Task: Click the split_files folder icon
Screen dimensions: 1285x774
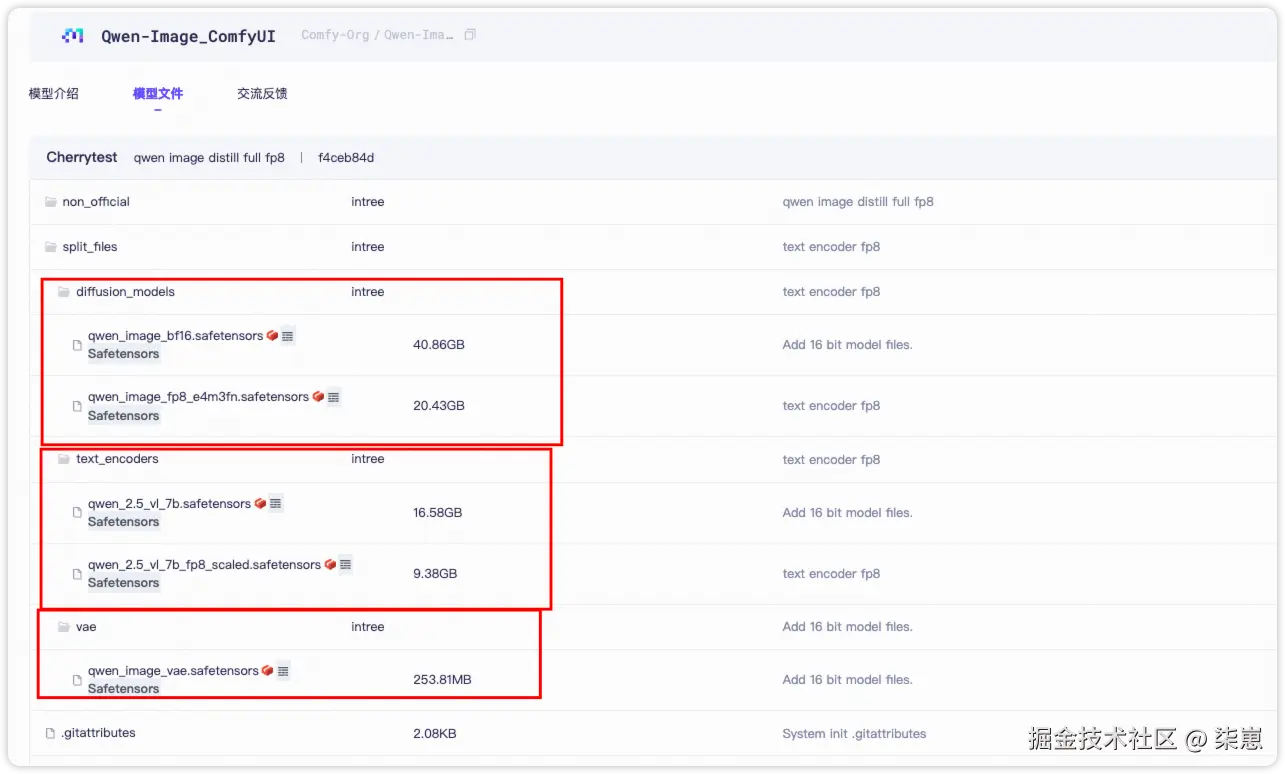Action: point(51,247)
